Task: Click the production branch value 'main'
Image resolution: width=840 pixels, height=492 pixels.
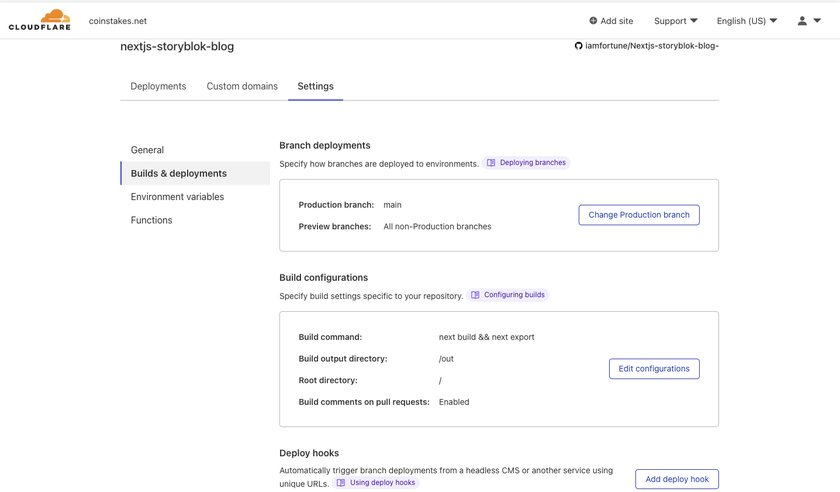Action: tap(392, 205)
